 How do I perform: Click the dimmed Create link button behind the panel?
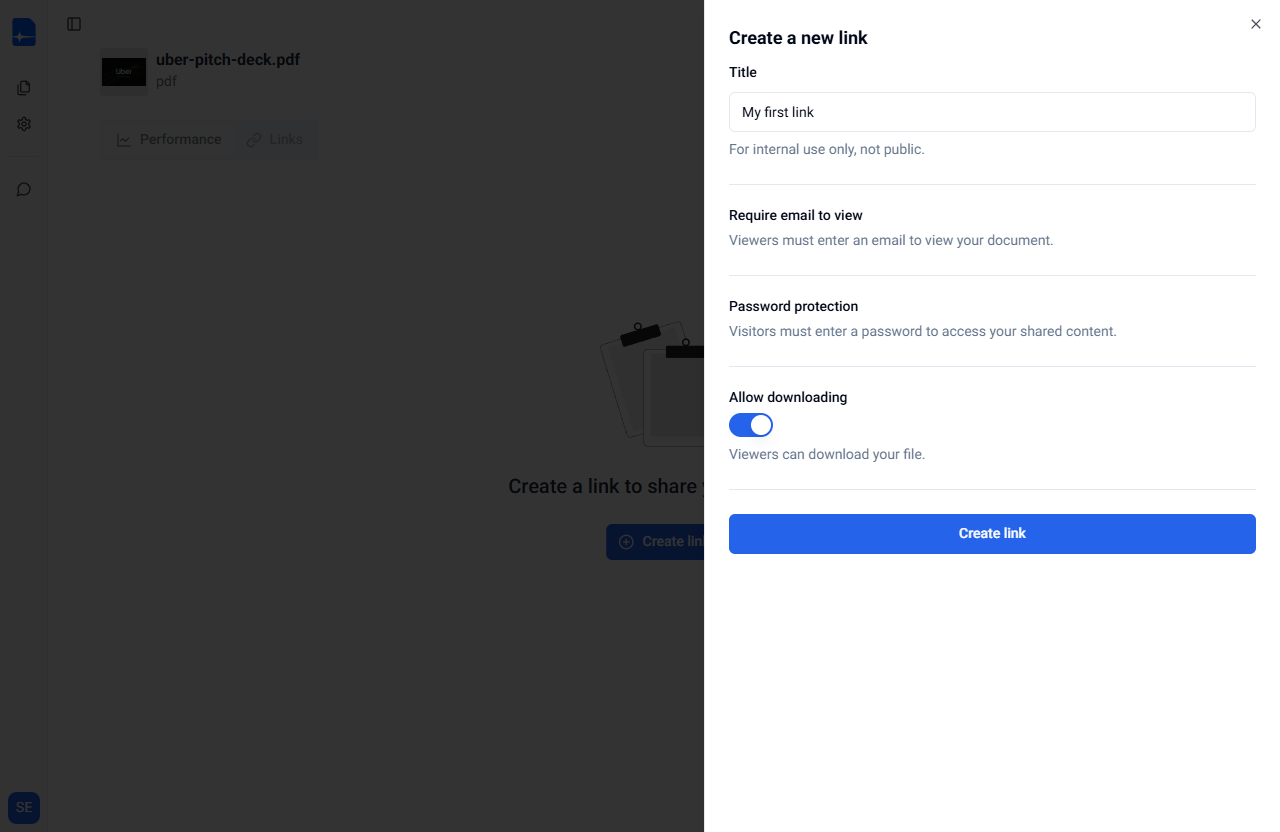coord(656,542)
